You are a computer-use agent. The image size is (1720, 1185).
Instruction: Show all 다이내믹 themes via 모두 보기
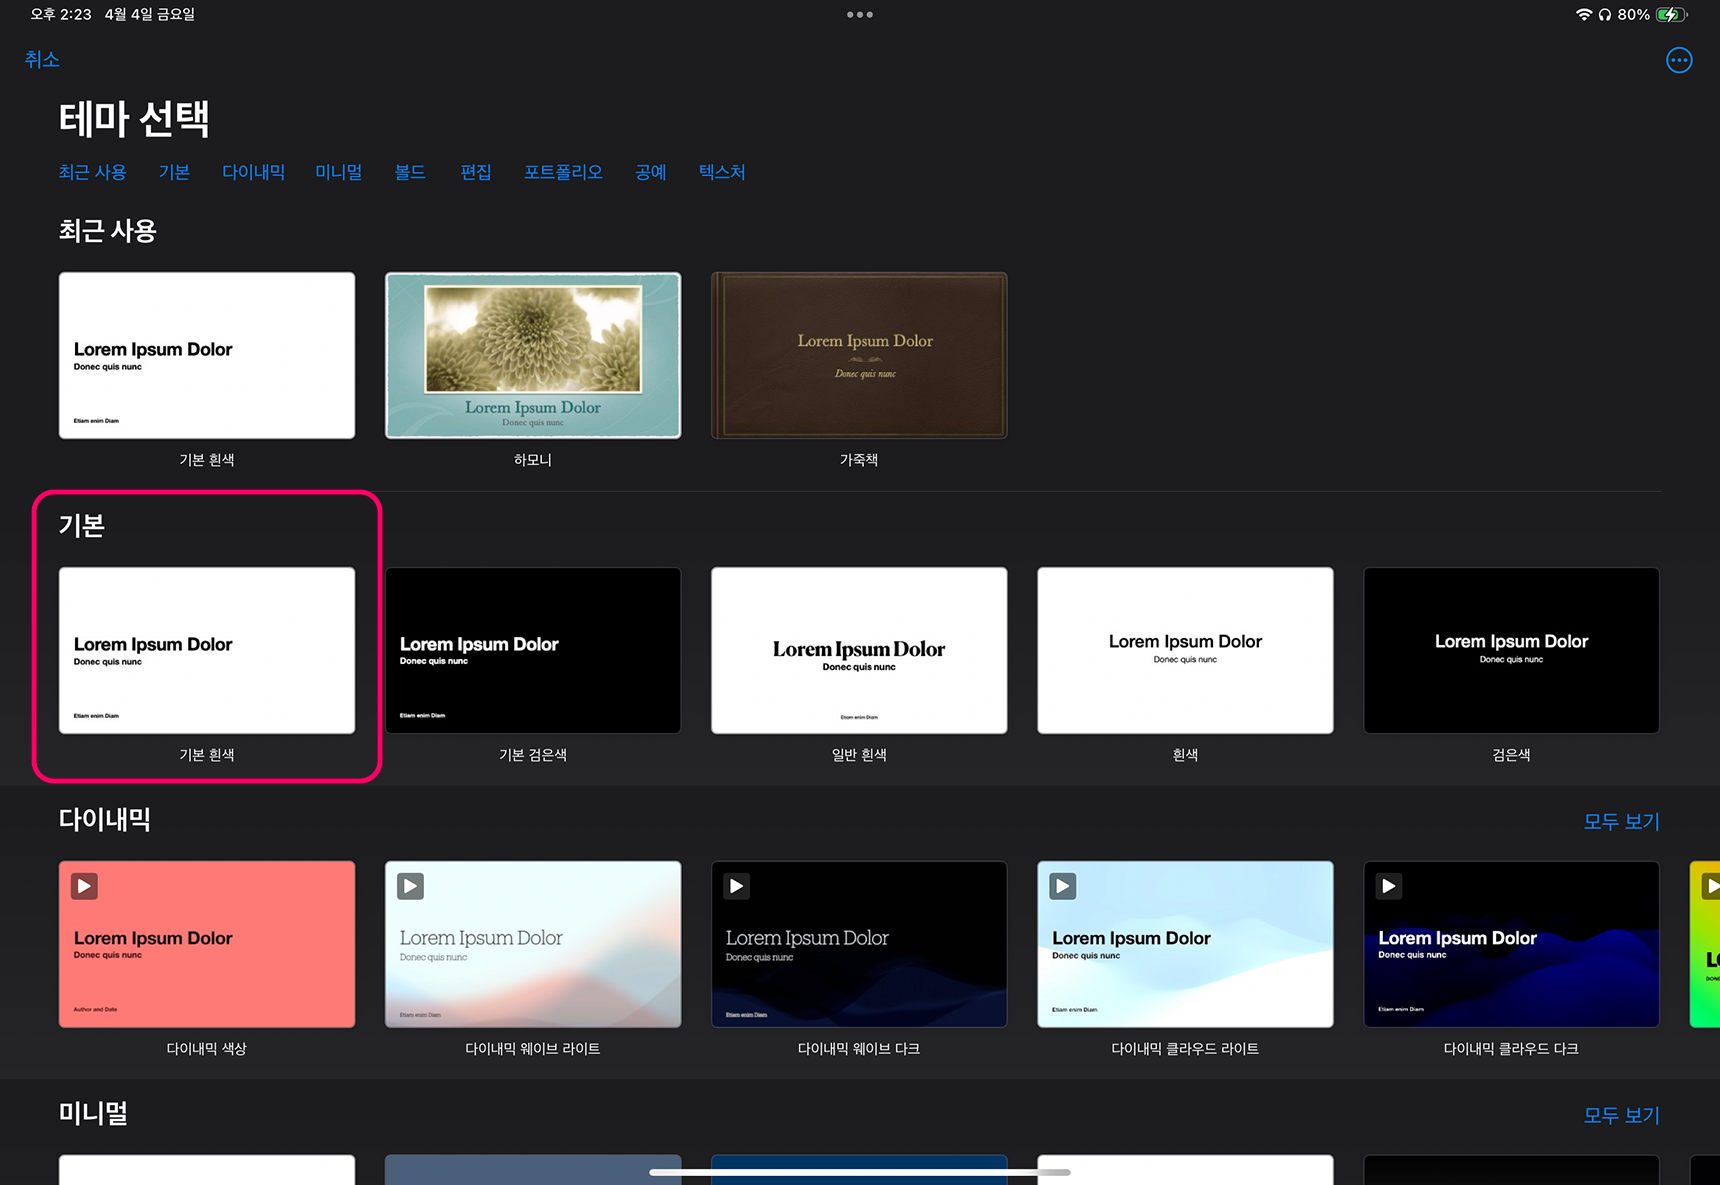pyautogui.click(x=1621, y=822)
